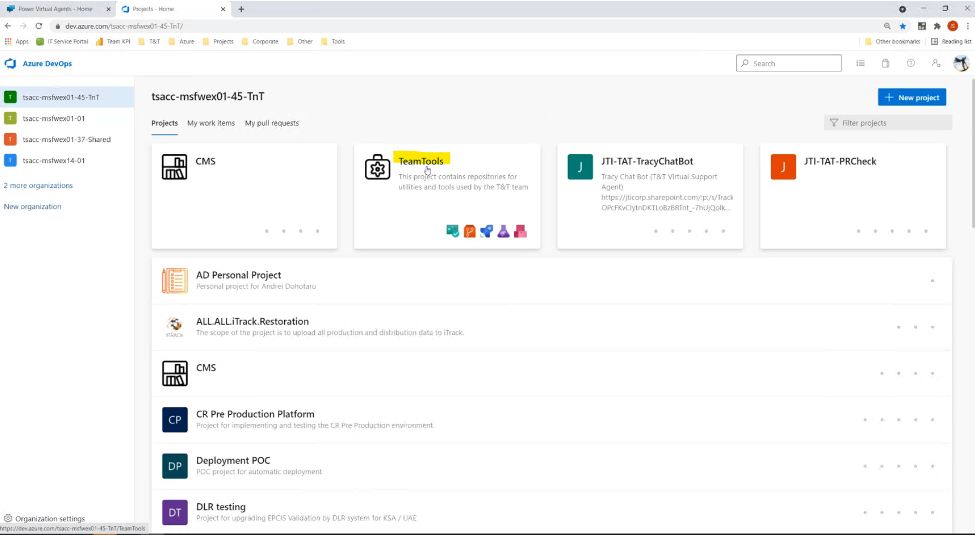
Task: Click the Filter projects field
Action: click(x=888, y=123)
